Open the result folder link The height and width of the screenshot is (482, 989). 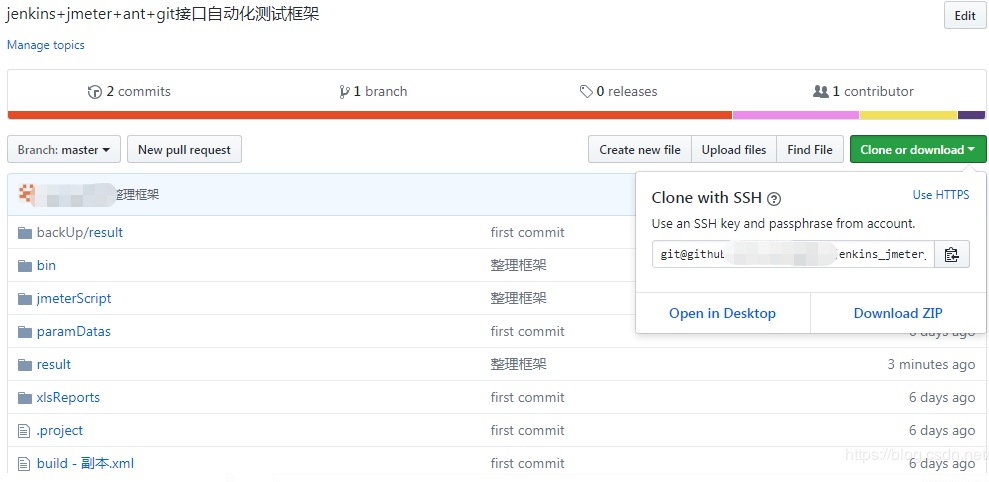point(54,365)
